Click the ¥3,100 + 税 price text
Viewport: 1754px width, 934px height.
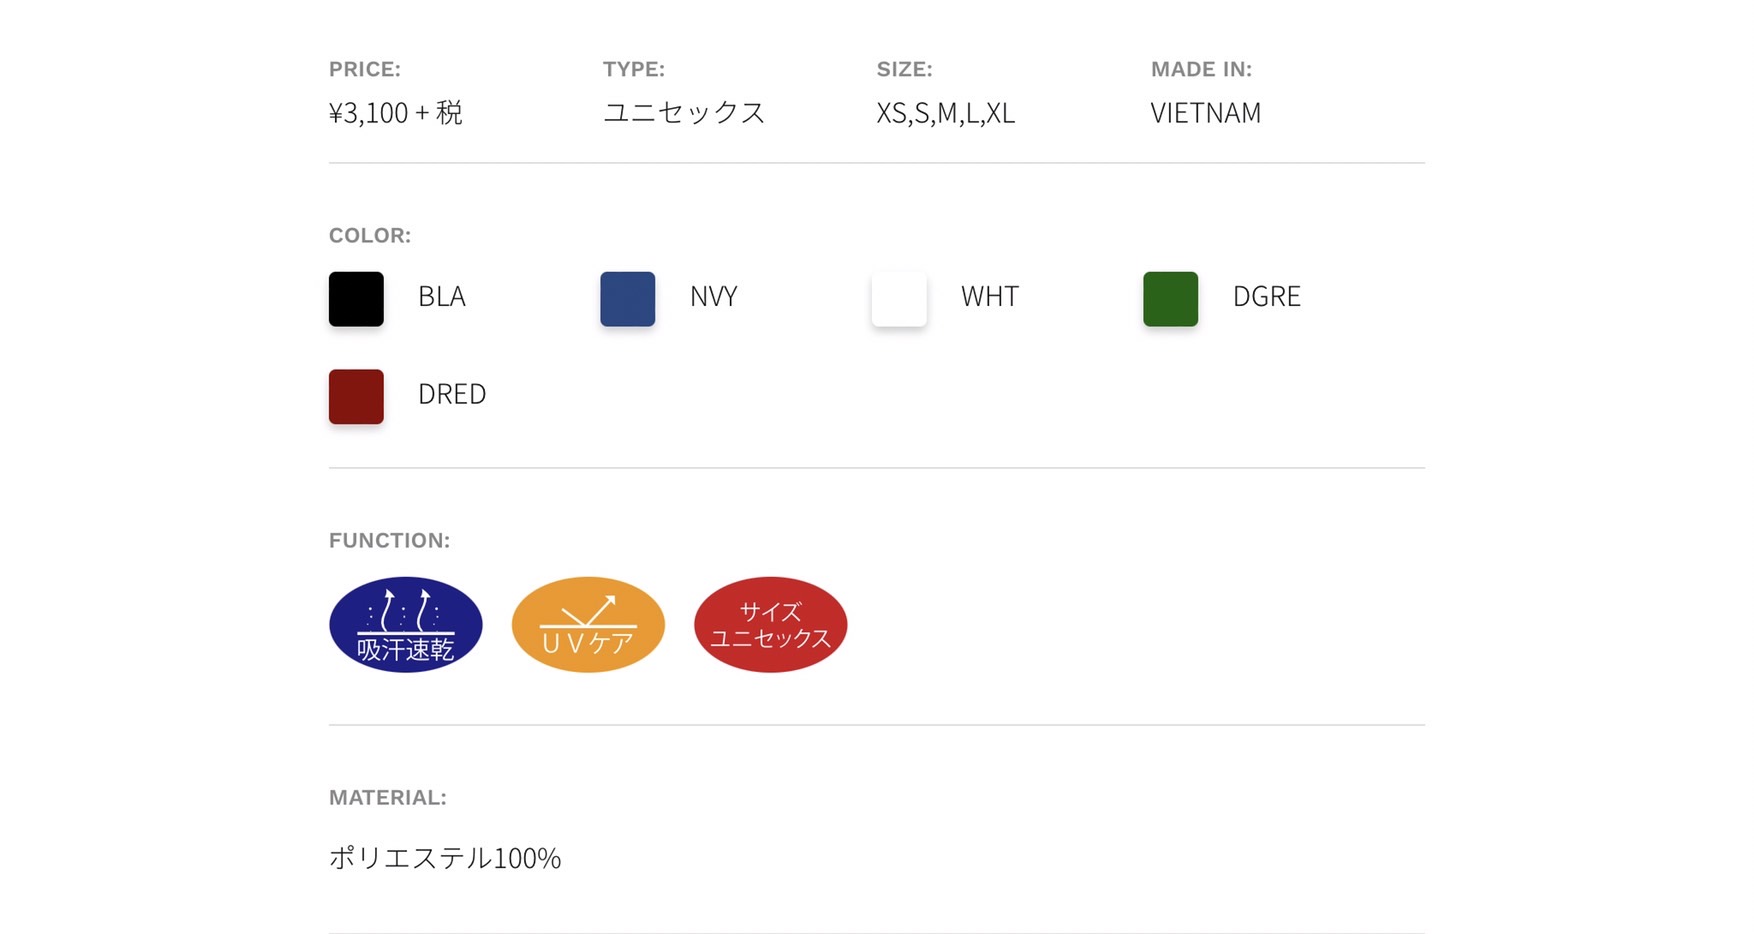(396, 113)
